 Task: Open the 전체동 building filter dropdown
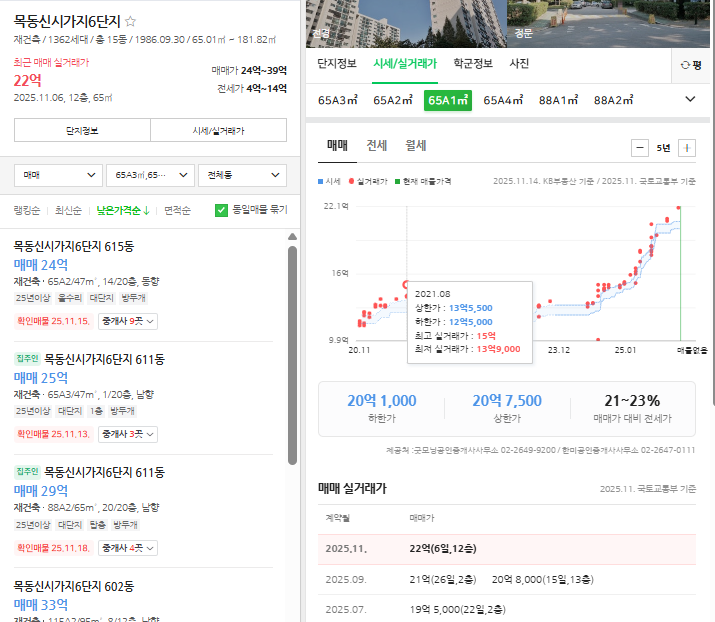click(x=243, y=175)
